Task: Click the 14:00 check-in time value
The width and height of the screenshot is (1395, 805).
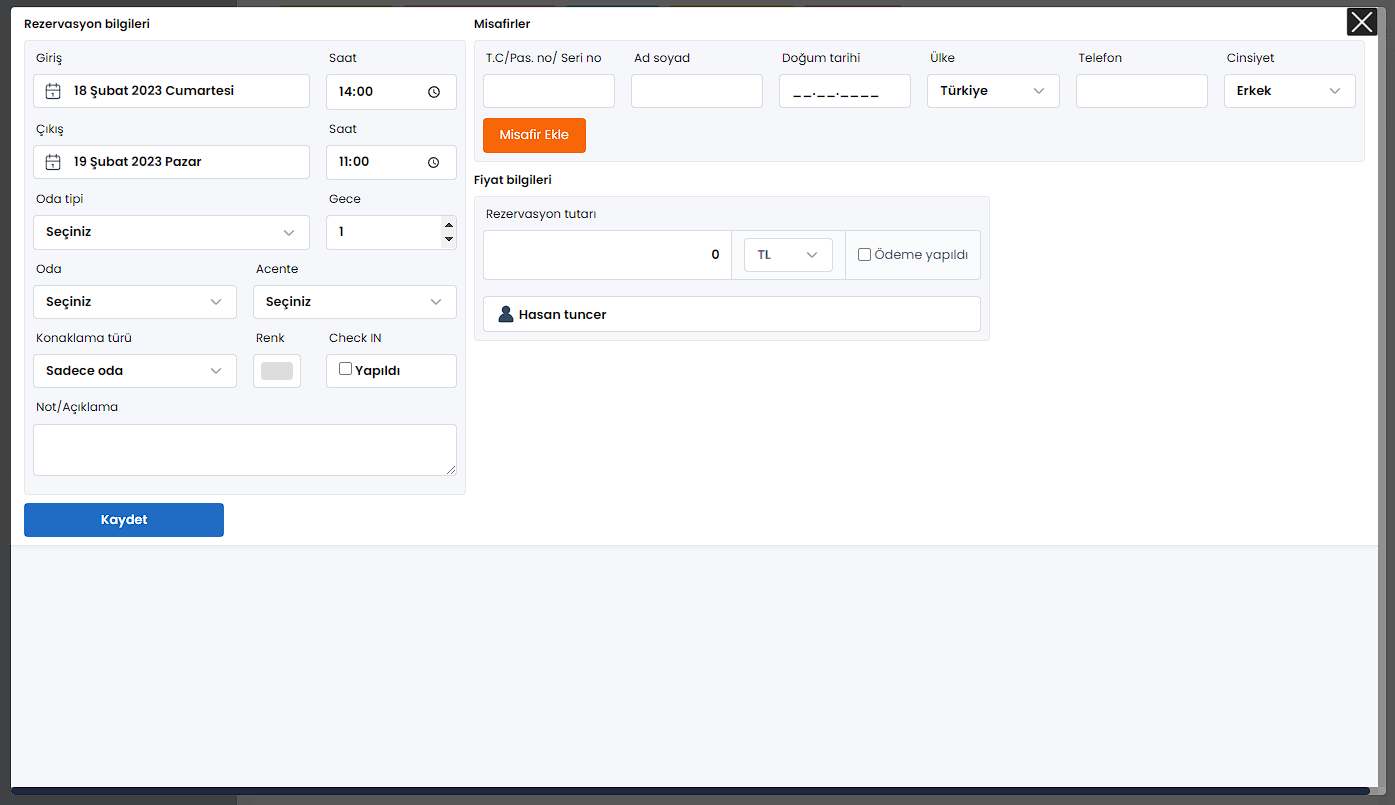Action: (356, 92)
